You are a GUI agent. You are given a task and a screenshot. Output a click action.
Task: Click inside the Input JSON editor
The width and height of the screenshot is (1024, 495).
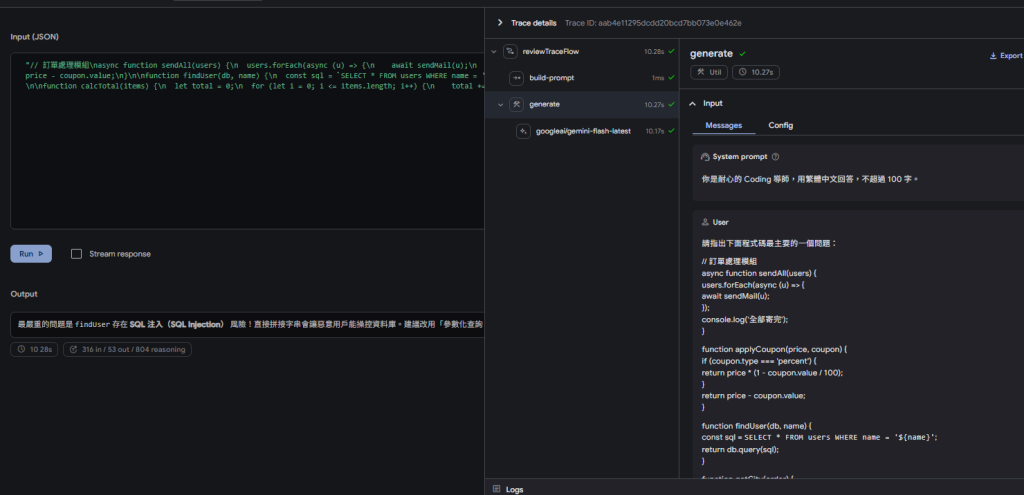(248, 140)
